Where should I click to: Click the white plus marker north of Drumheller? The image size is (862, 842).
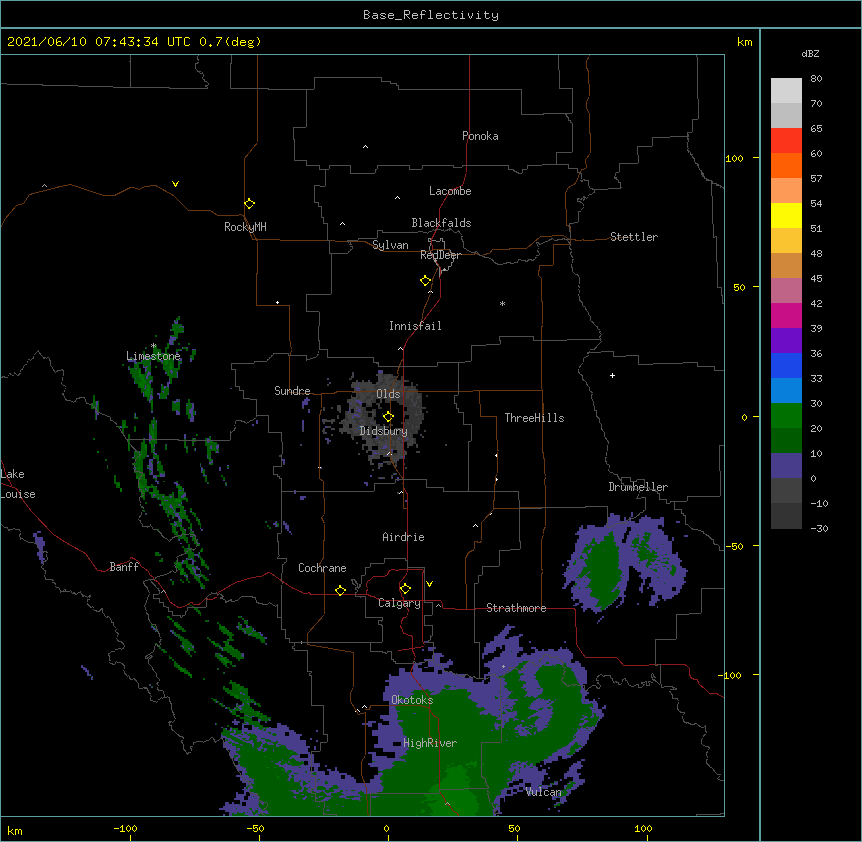[x=612, y=375]
